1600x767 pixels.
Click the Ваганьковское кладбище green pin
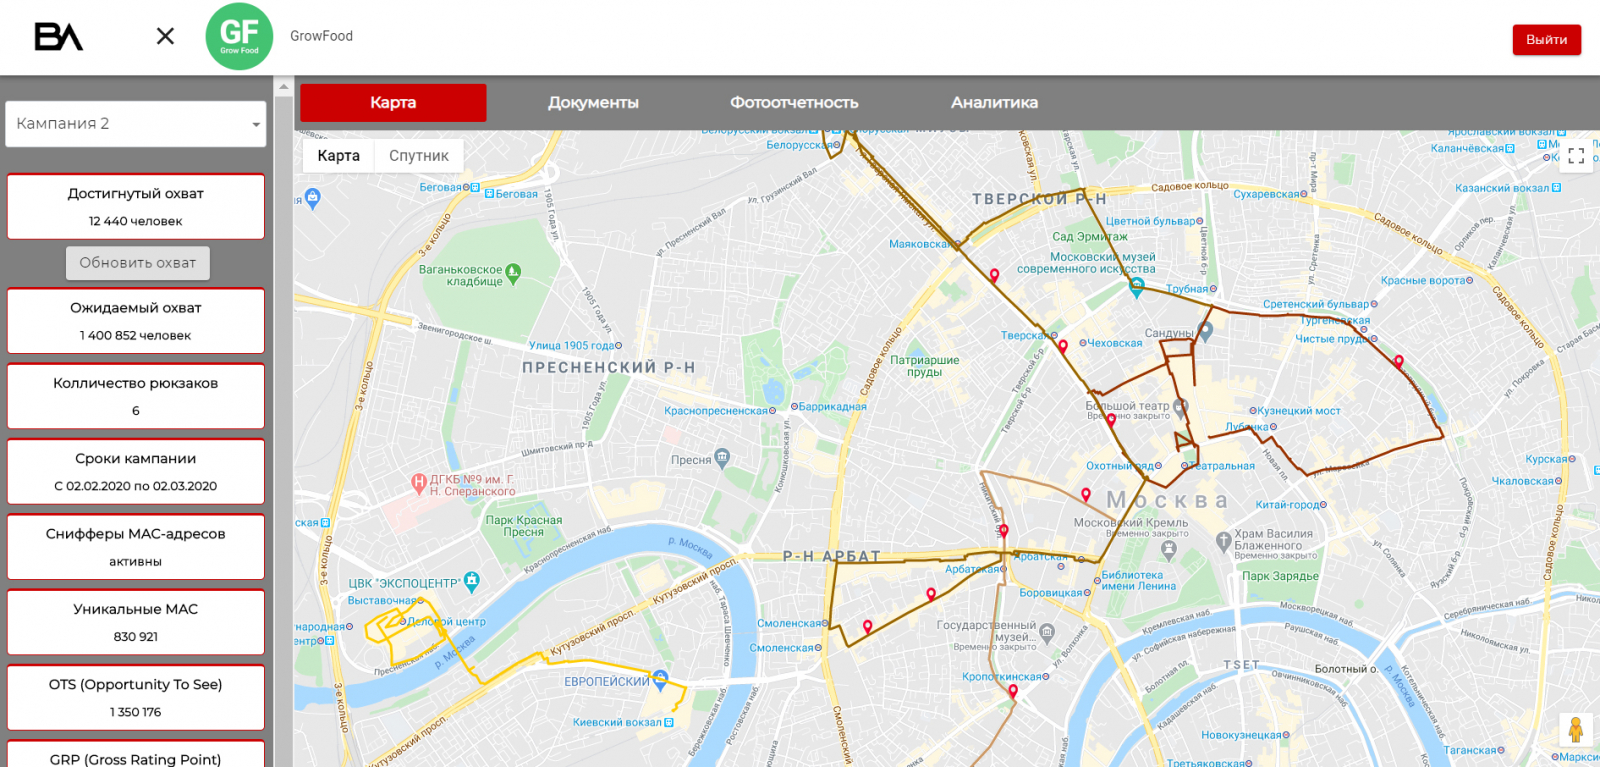(513, 271)
